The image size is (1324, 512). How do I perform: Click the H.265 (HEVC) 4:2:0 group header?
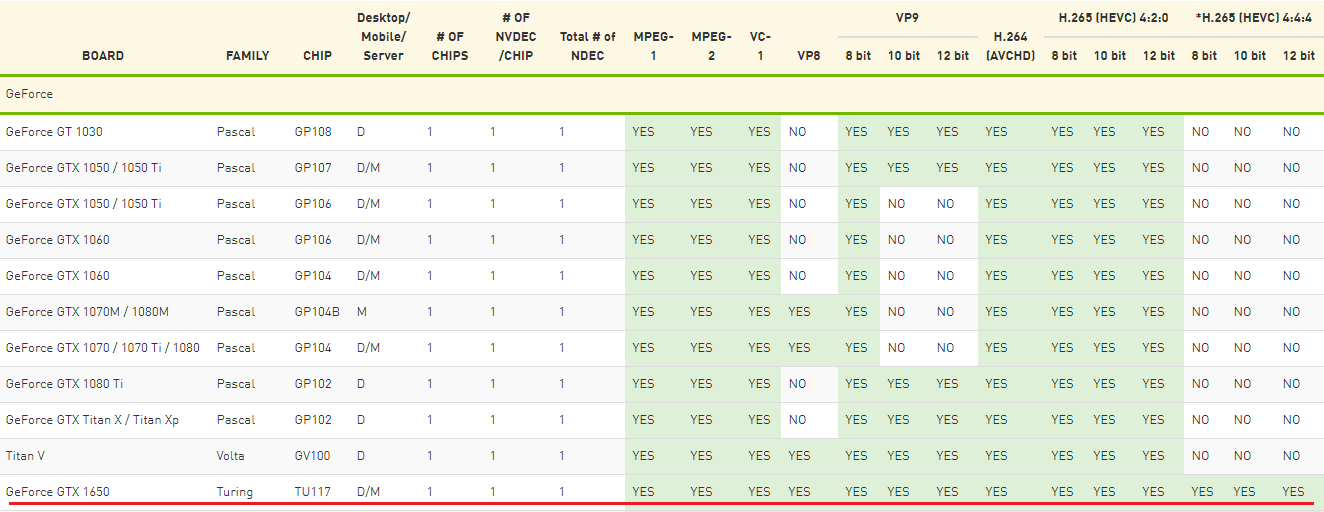pyautogui.click(x=1113, y=18)
